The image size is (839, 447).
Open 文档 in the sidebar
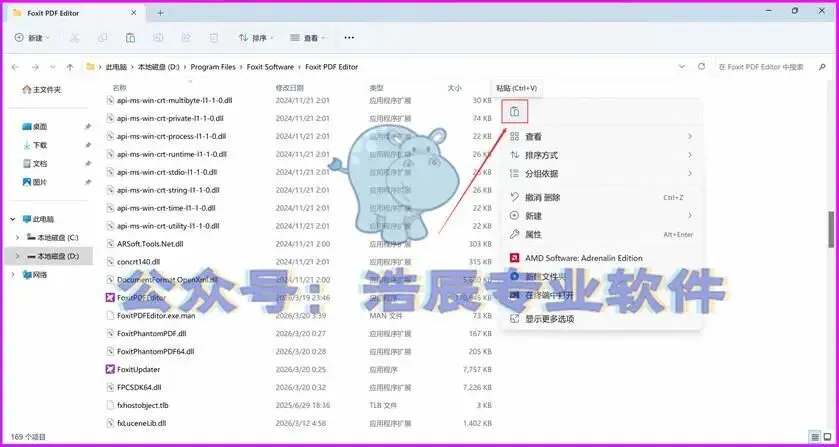(x=35, y=164)
